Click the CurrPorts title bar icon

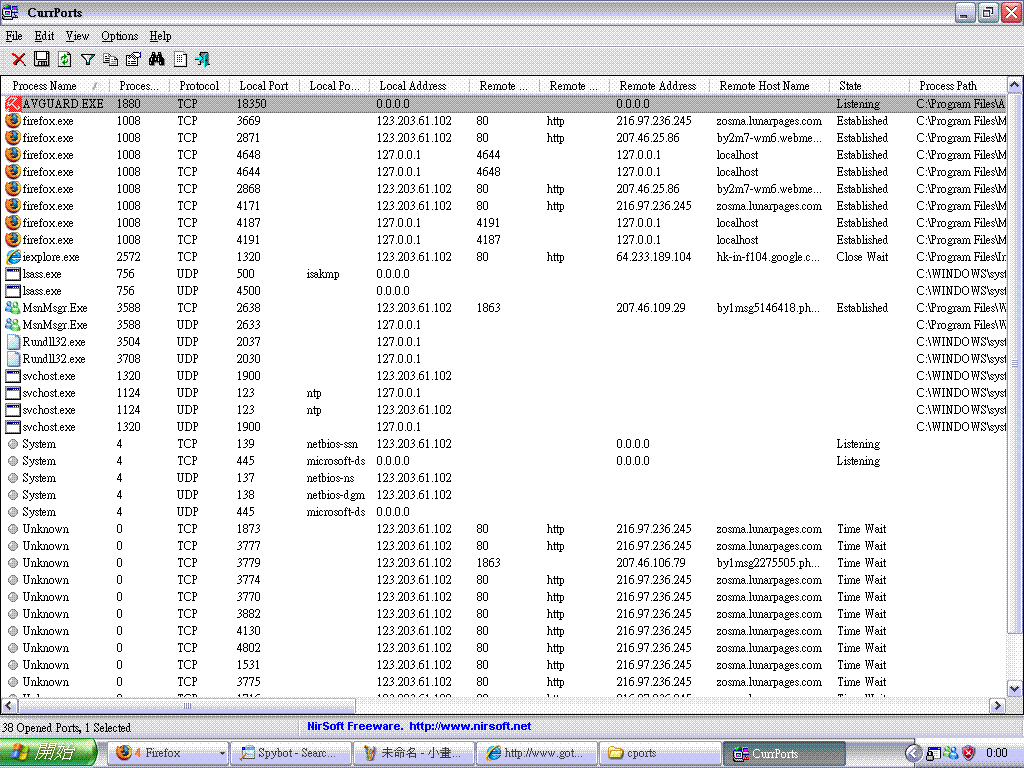tap(10, 12)
